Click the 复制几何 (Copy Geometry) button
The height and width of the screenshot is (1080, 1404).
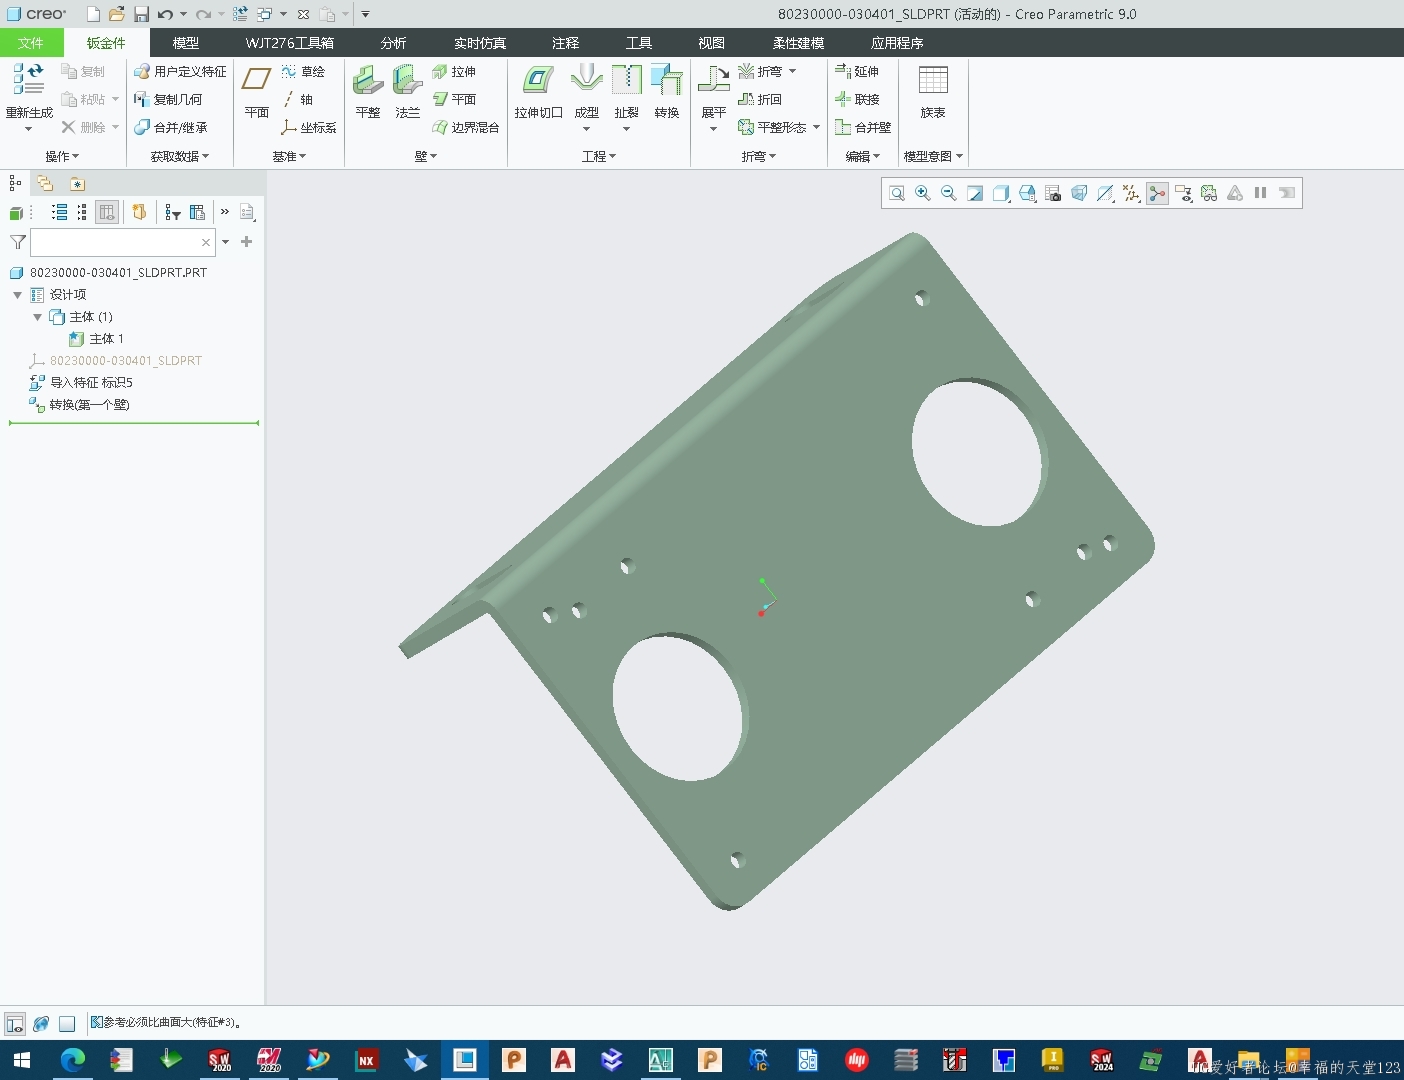168,100
